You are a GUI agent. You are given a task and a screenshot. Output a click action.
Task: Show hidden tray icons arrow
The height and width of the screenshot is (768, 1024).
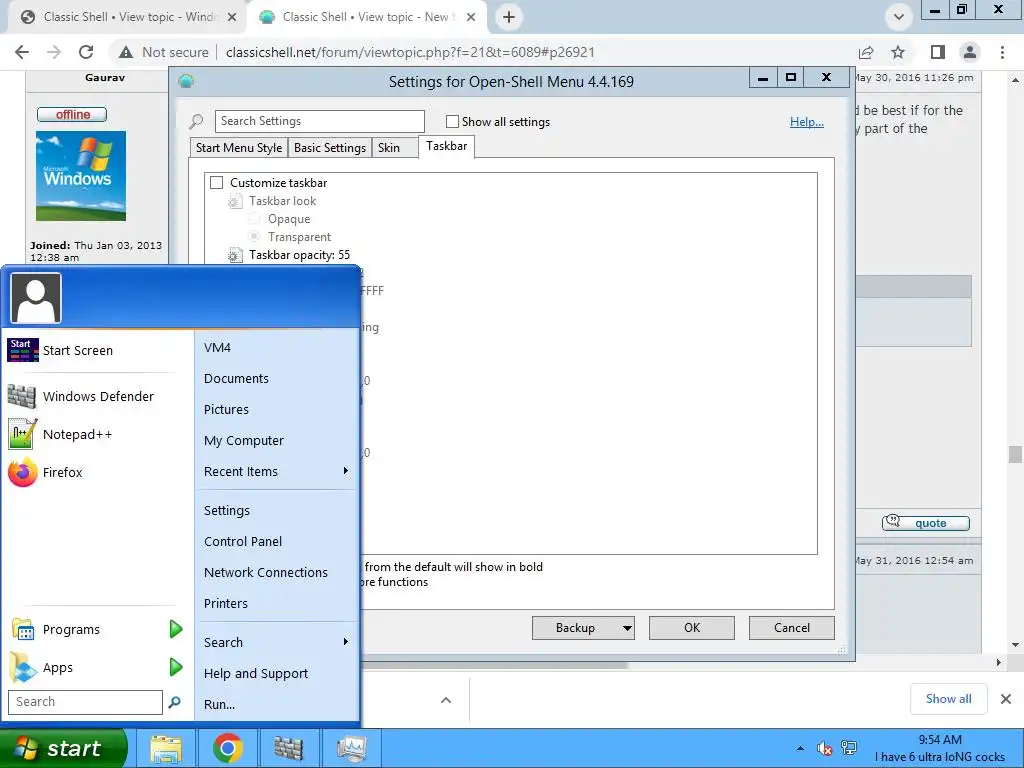(x=800, y=748)
